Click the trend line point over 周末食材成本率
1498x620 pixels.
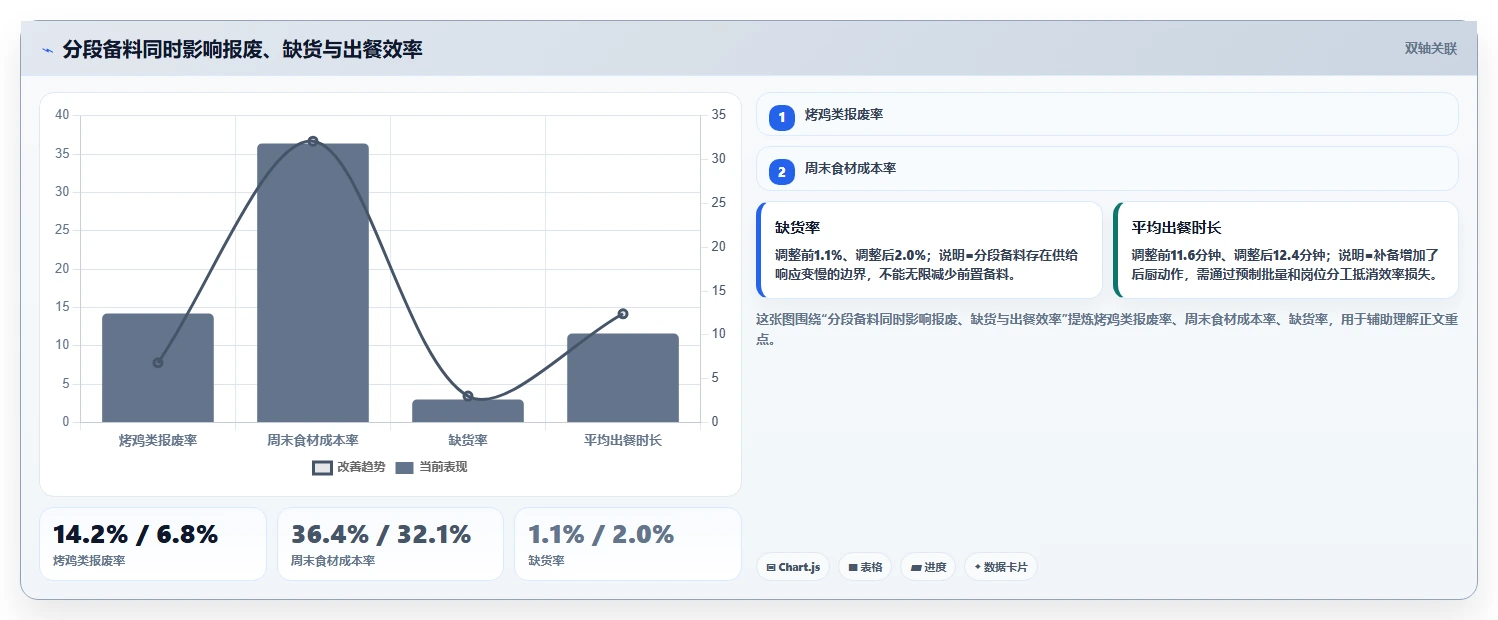pos(313,141)
